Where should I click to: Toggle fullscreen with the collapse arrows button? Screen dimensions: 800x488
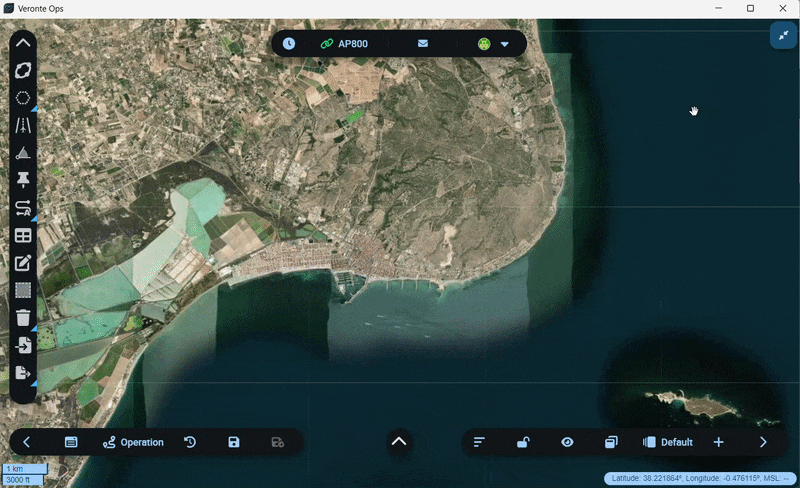coord(782,35)
